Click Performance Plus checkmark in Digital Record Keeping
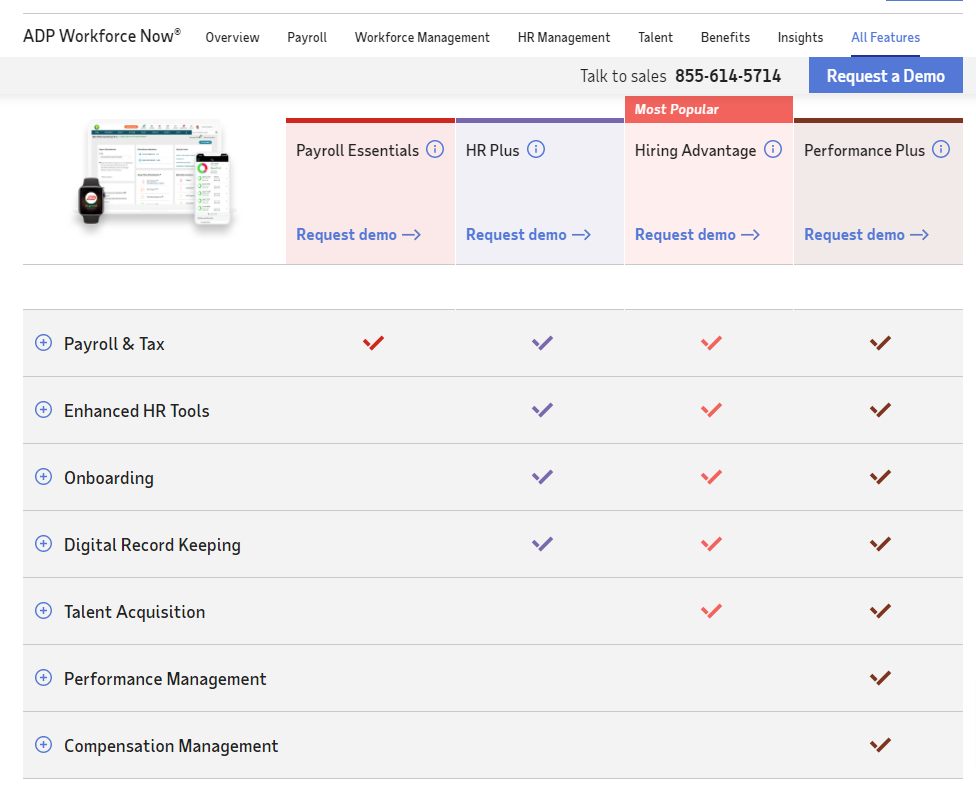This screenshot has height=786, width=976. point(880,544)
